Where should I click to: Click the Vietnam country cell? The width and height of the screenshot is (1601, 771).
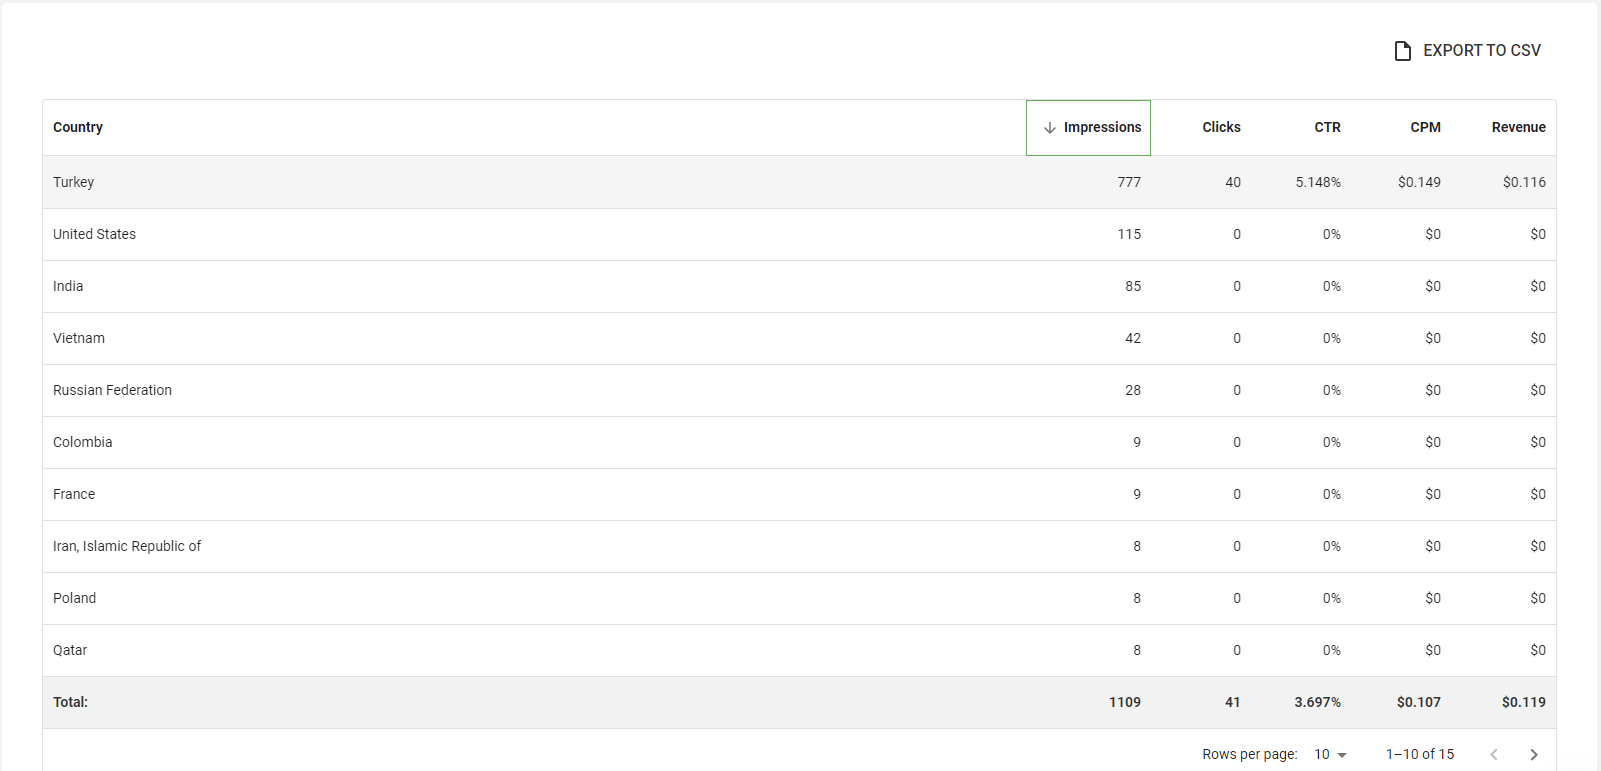click(79, 338)
